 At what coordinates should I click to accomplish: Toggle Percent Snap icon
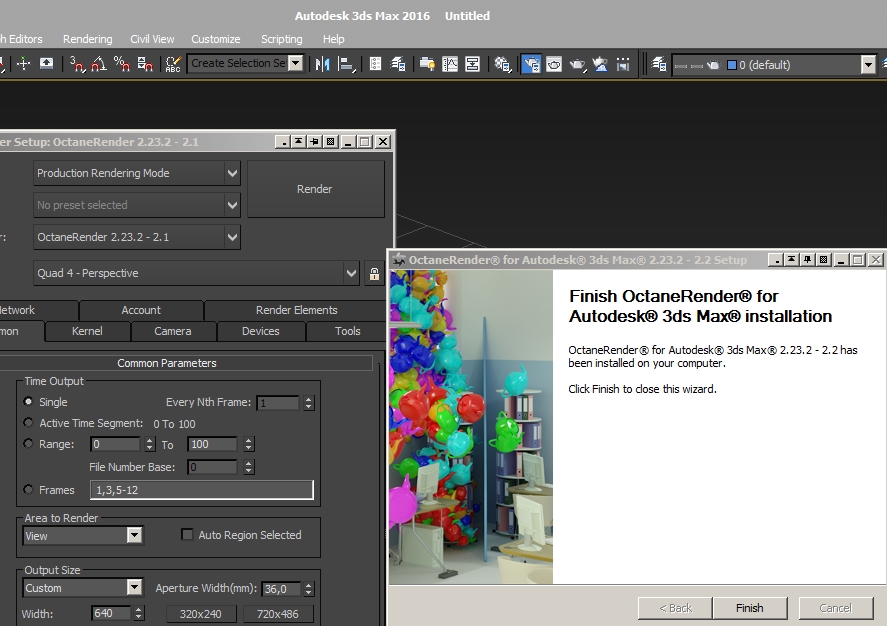click(122, 64)
